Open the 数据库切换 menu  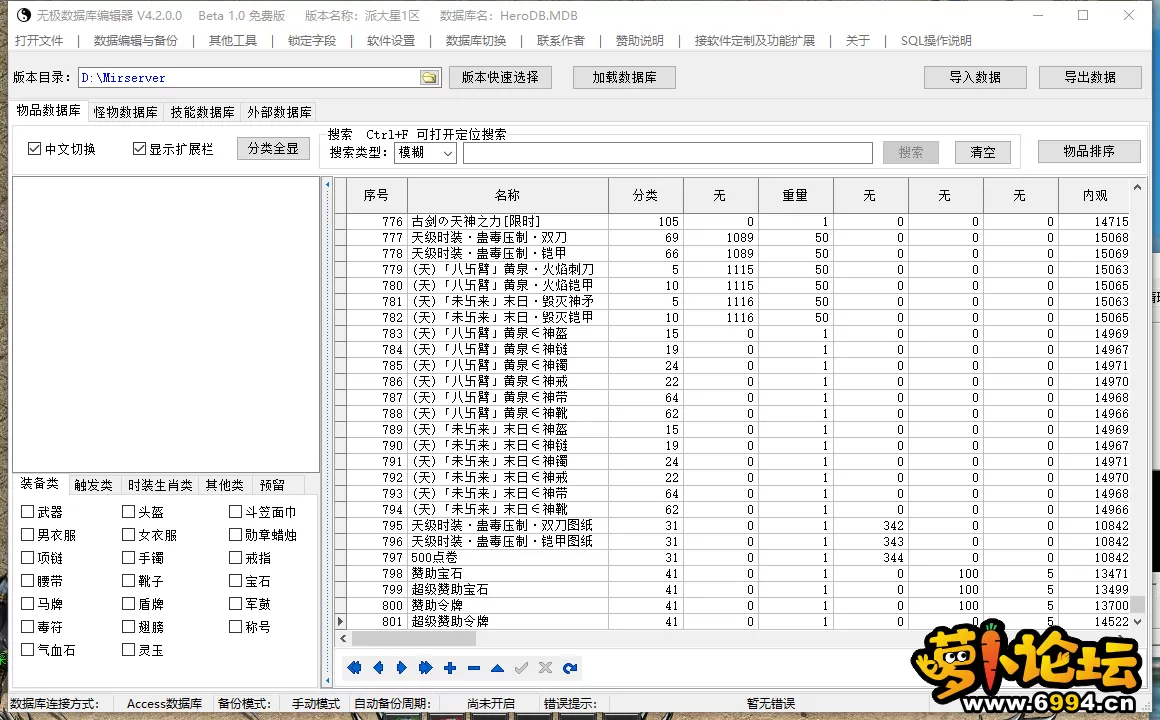pos(476,41)
